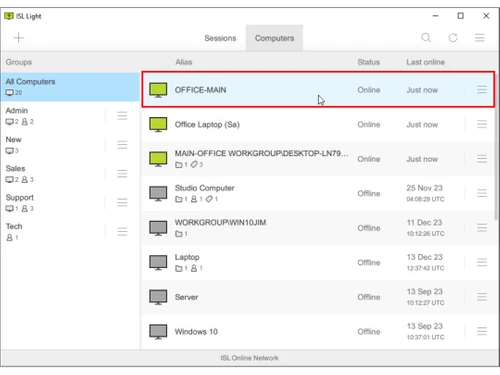The image size is (500, 375).
Task: Click the OFFICE-MAIN alias text
Action: pyautogui.click(x=200, y=90)
